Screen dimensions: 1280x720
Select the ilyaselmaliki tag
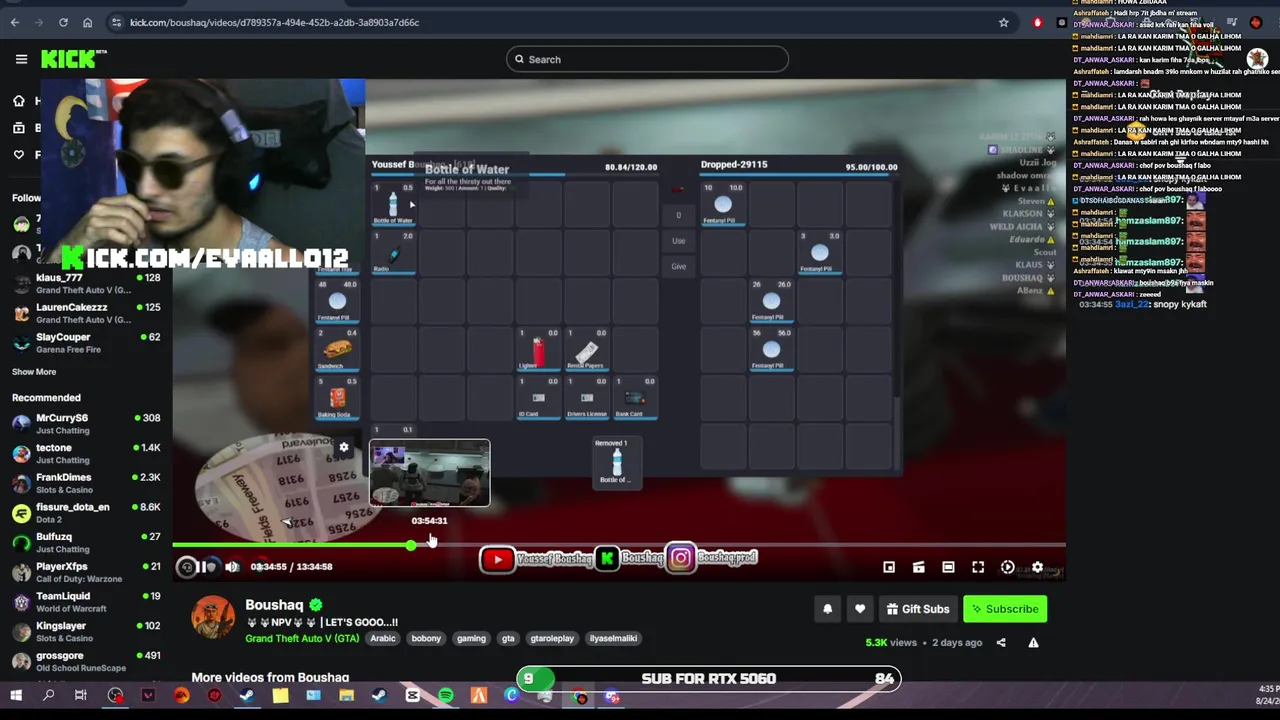pos(613,638)
